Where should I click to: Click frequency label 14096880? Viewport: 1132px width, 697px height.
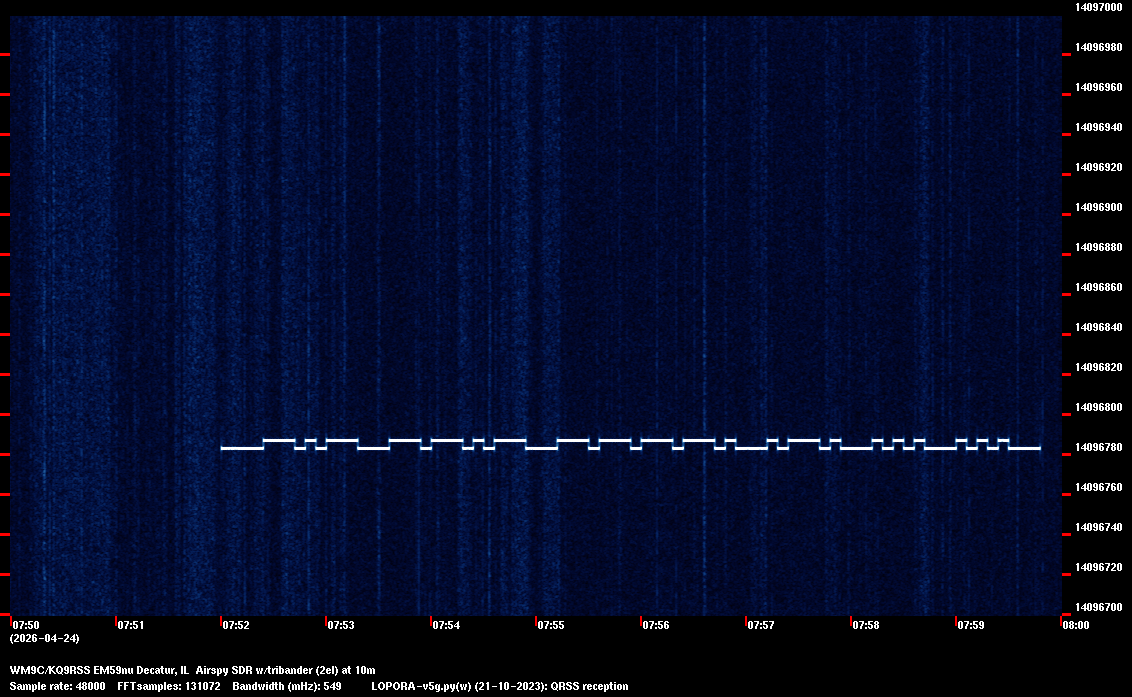click(1099, 247)
